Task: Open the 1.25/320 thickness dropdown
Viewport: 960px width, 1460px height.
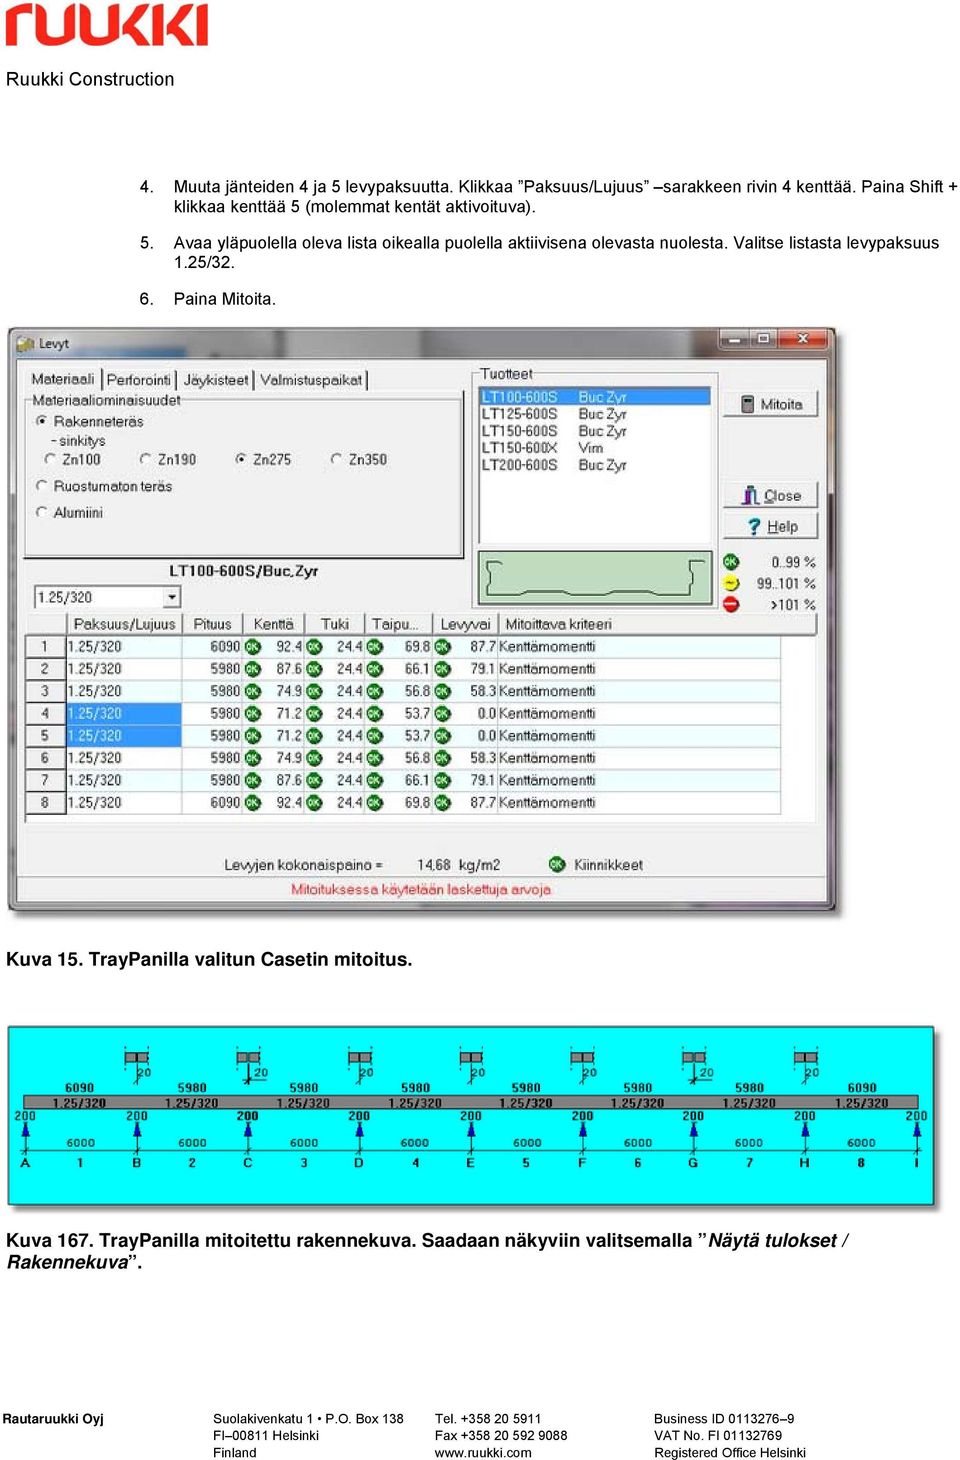Action: coord(172,597)
